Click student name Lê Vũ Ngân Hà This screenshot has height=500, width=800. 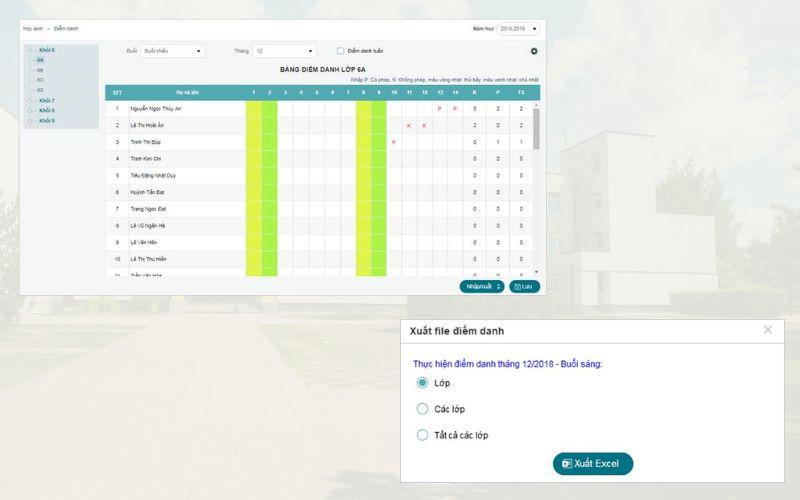coord(148,226)
